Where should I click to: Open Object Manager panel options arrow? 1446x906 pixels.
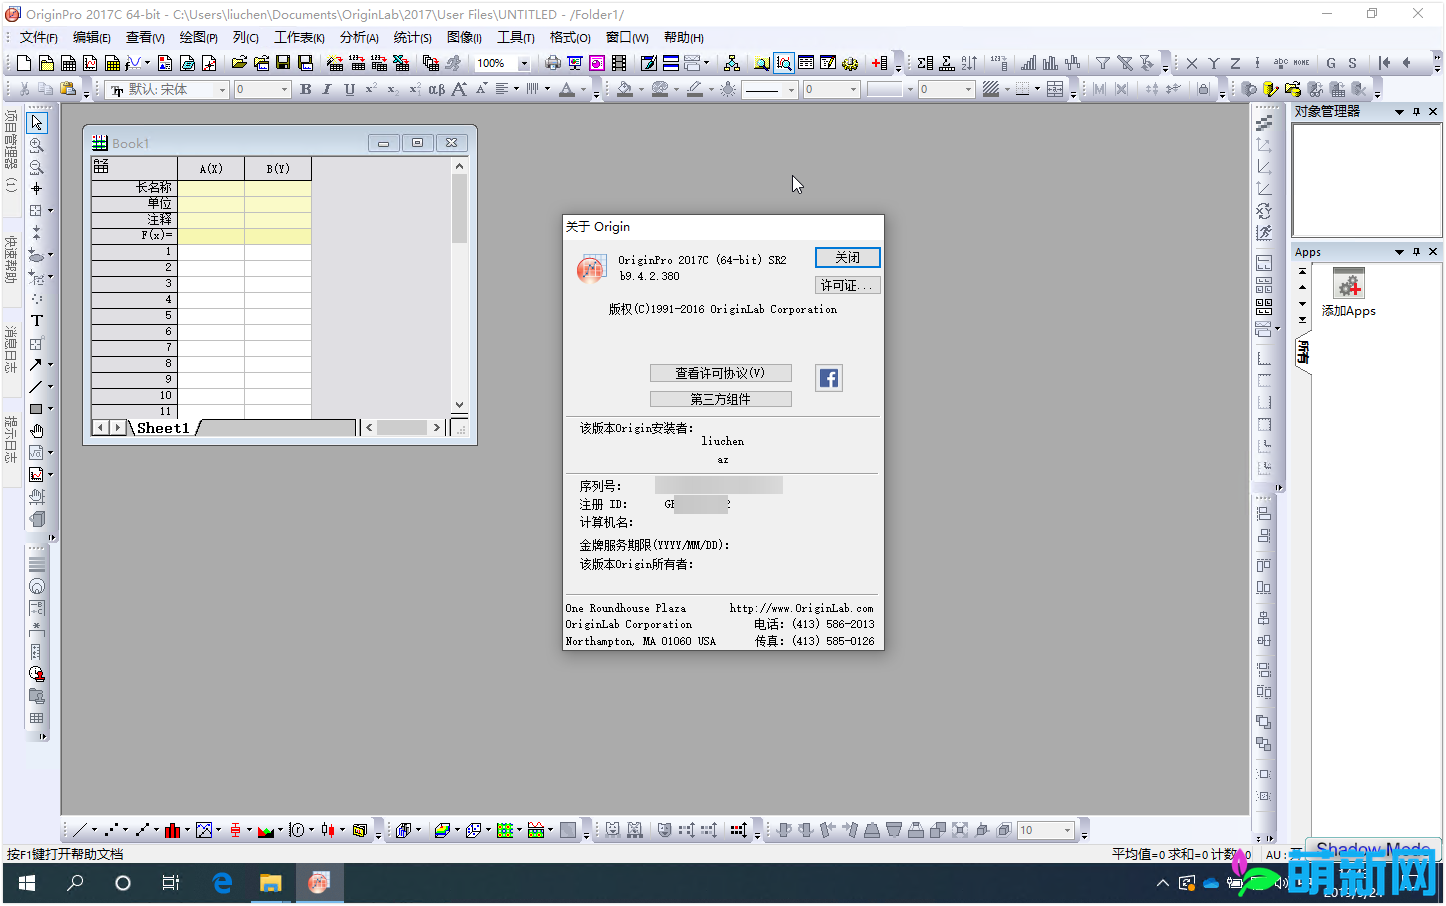(x=1399, y=112)
